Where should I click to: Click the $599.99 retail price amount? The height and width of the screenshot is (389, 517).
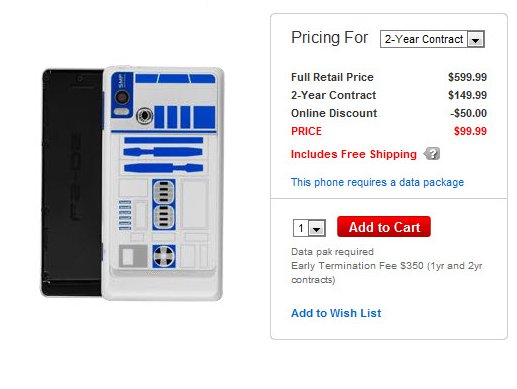(x=467, y=77)
